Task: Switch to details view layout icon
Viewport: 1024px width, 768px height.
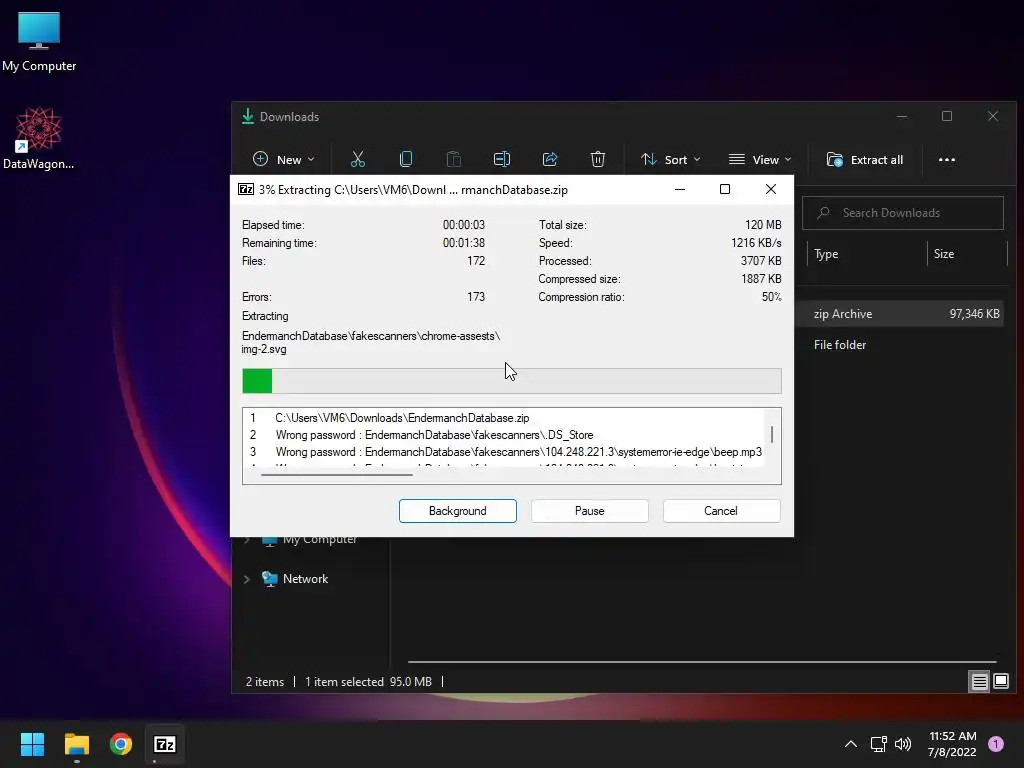Action: click(x=979, y=682)
